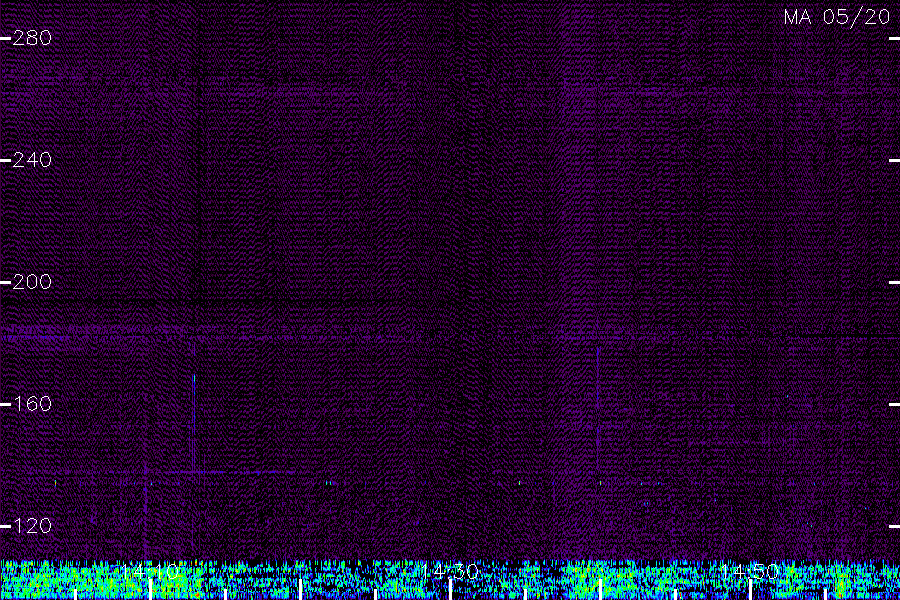Click the 240 frequency axis label

[x=32, y=160]
